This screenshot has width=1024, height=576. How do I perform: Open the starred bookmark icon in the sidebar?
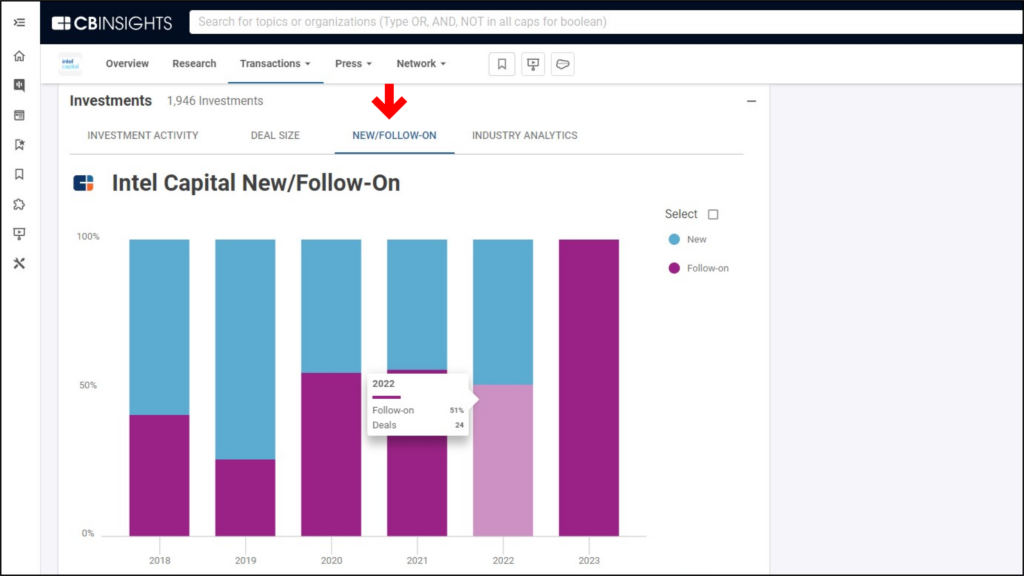pos(20,144)
